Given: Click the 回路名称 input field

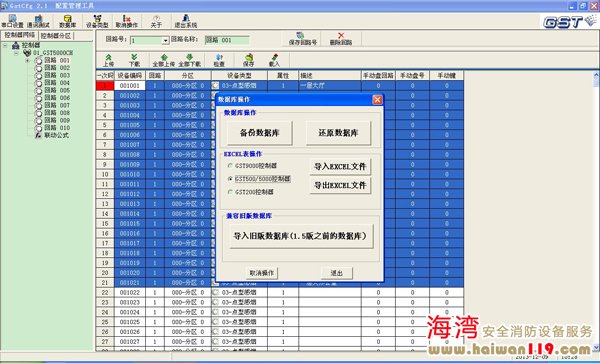Looking at the screenshot, I should pos(227,40).
